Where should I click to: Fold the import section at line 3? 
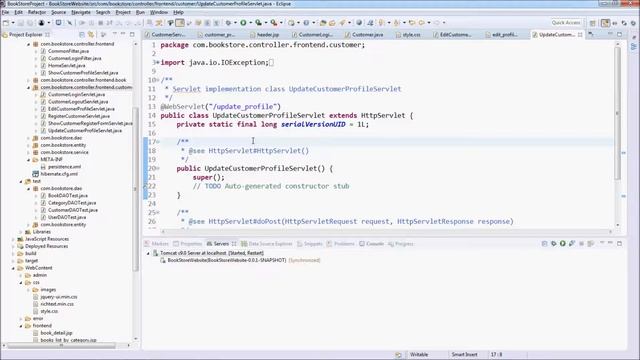pyautogui.click(x=157, y=62)
